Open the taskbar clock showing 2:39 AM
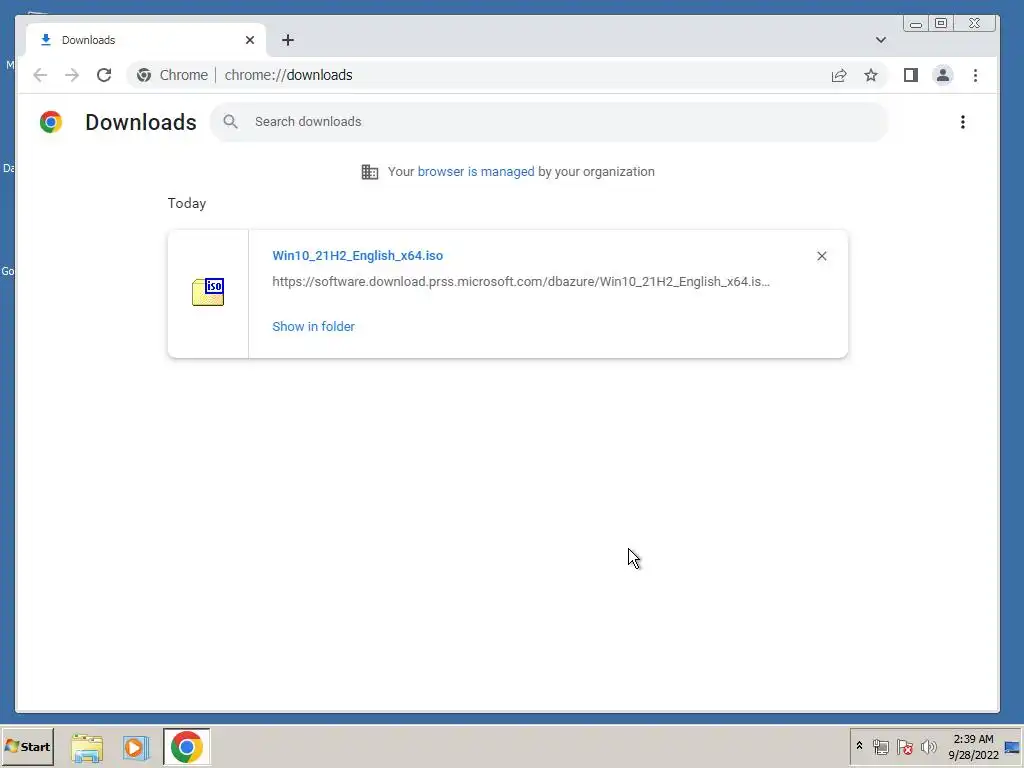This screenshot has height=768, width=1024. pyautogui.click(x=973, y=747)
